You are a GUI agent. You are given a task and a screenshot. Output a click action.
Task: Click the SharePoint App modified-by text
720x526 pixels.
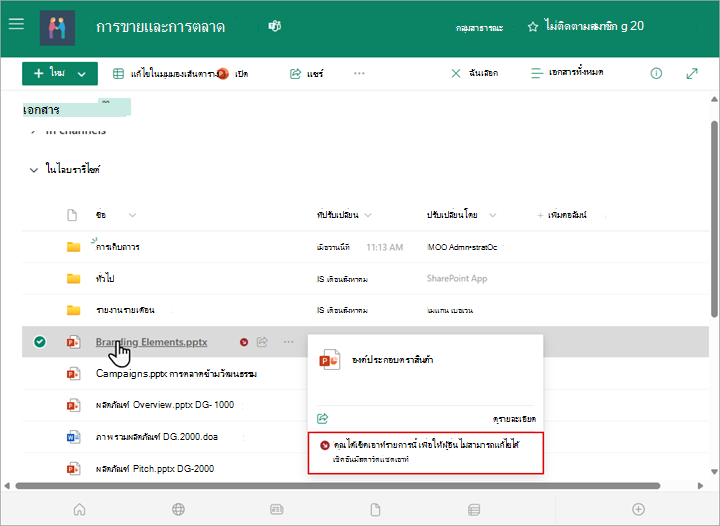click(457, 279)
